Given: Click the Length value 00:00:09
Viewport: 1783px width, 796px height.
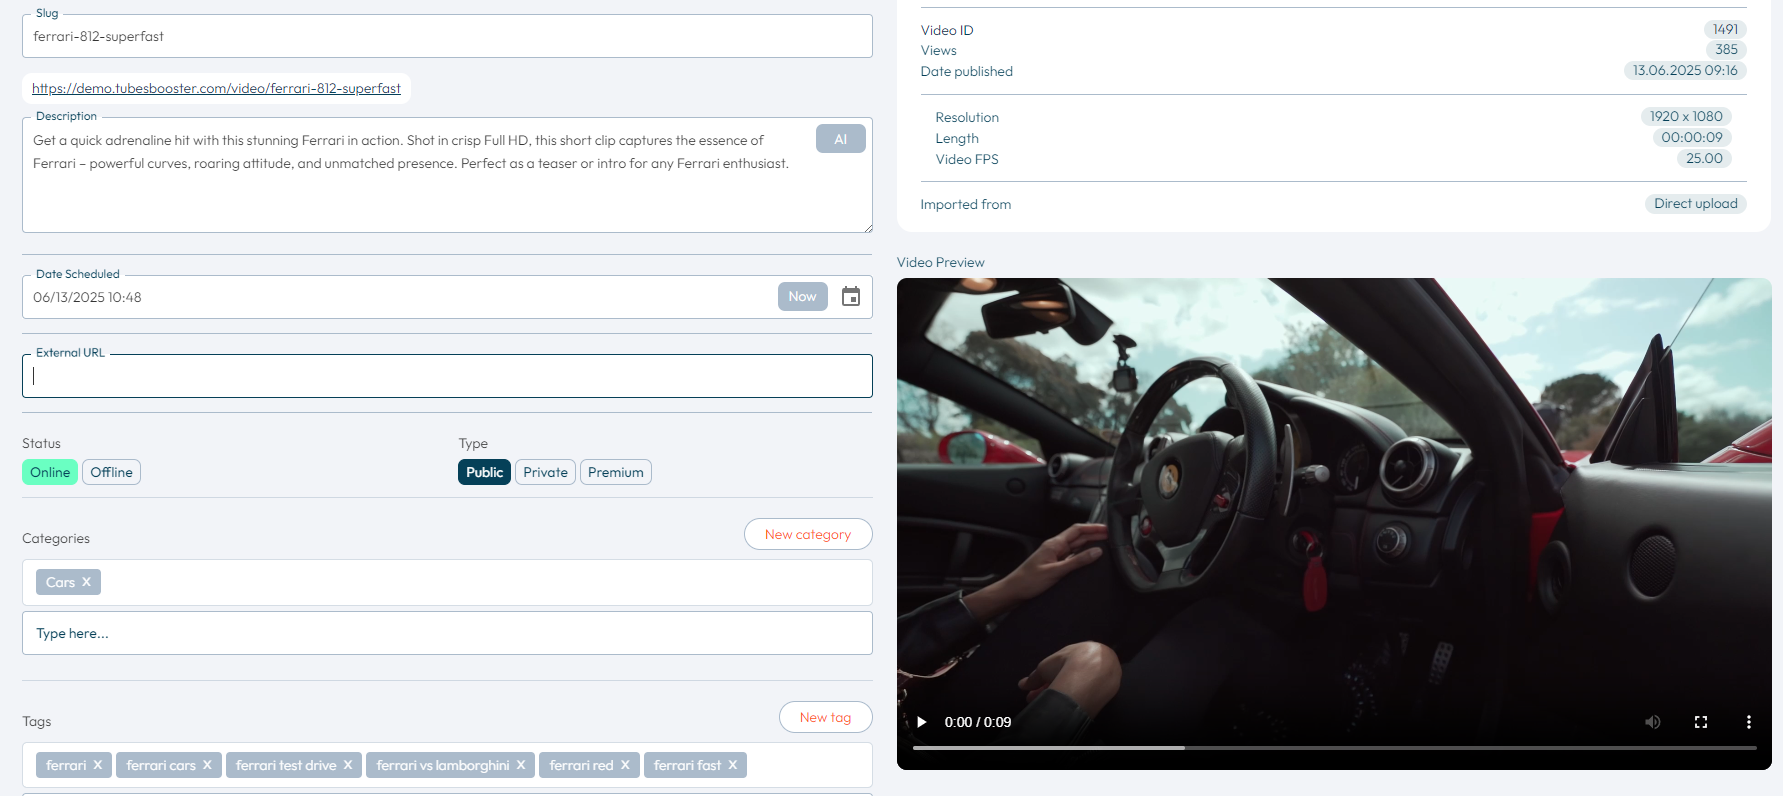Looking at the screenshot, I should point(1692,137).
